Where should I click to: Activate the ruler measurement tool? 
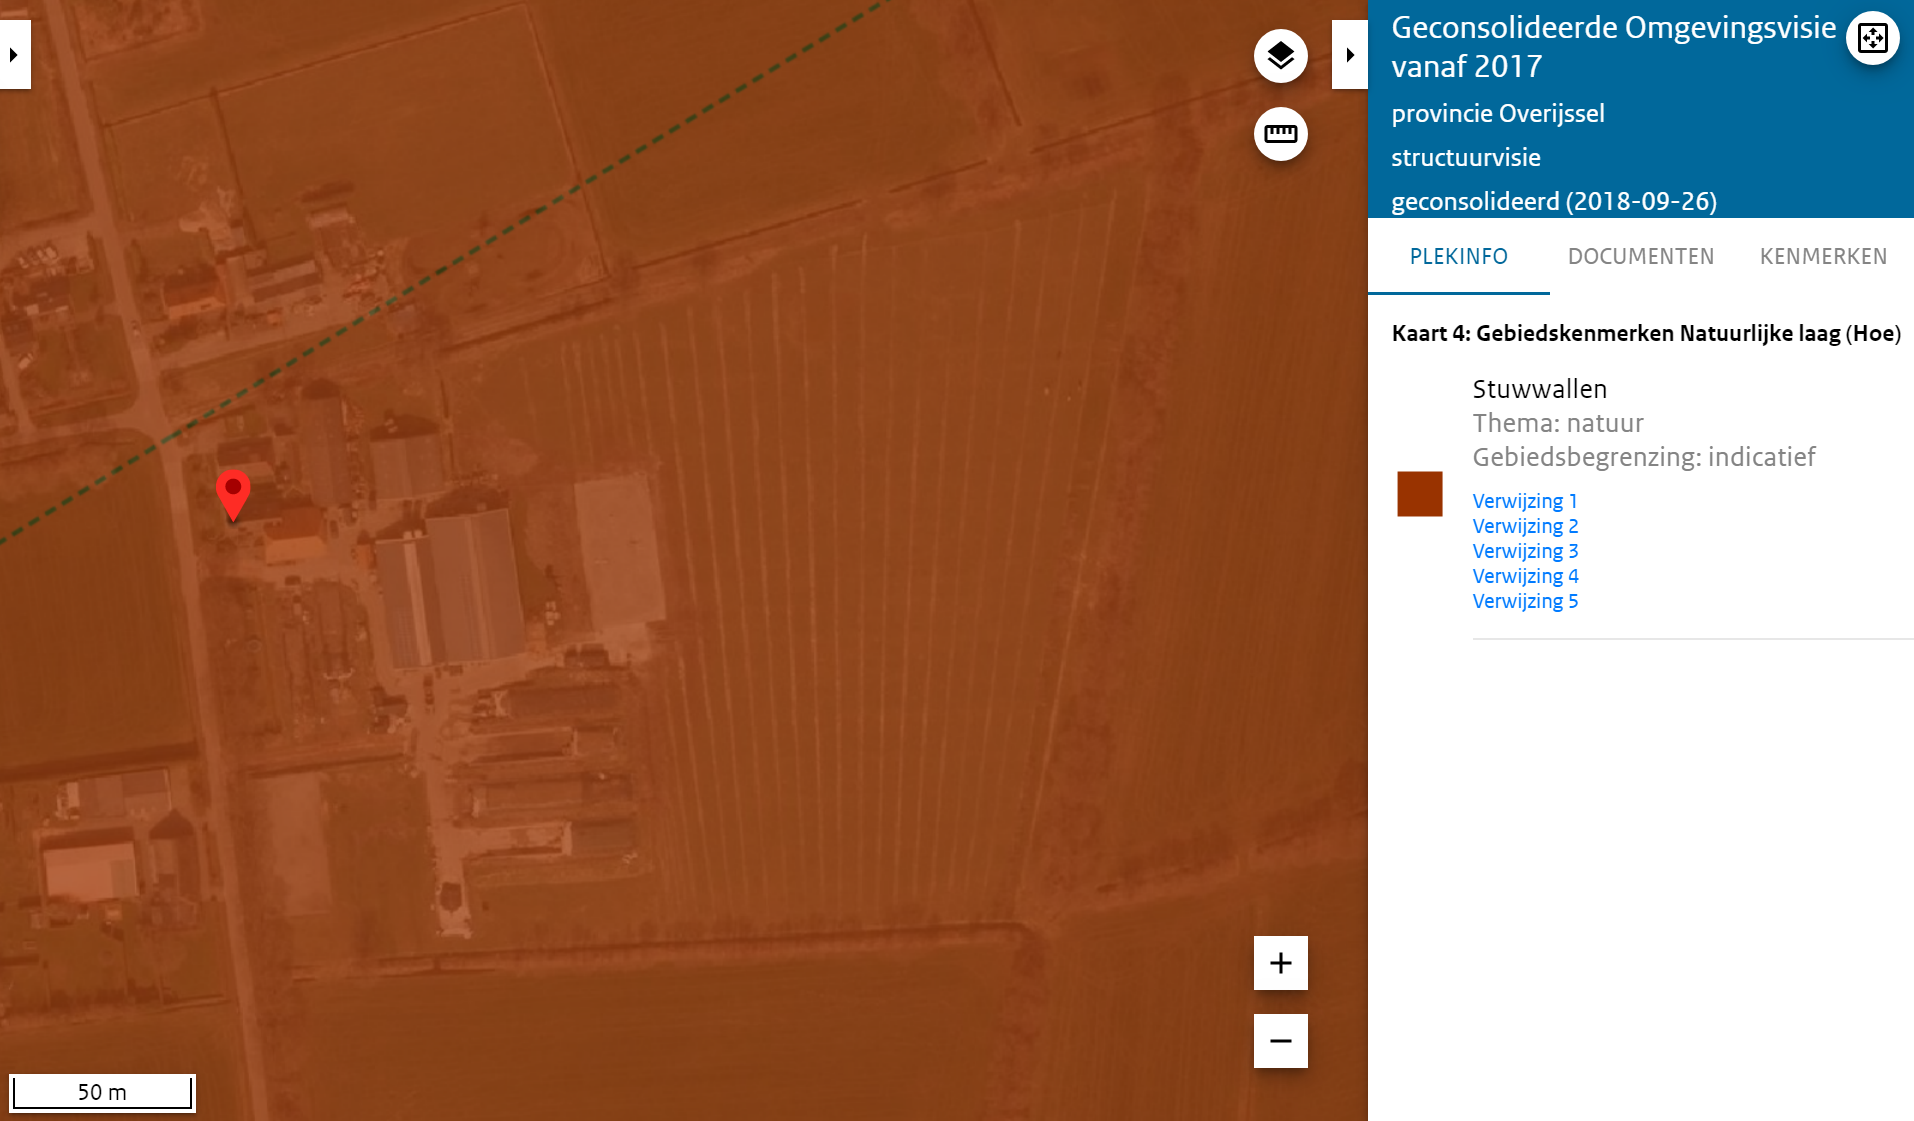pos(1280,134)
